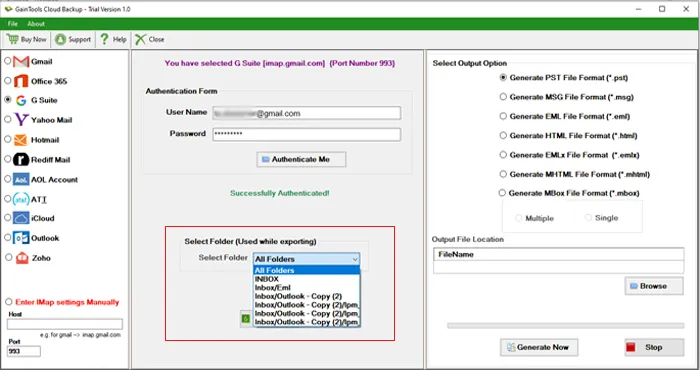Click the Support headset icon
Viewport: 700px width, 370px height.
(60, 39)
